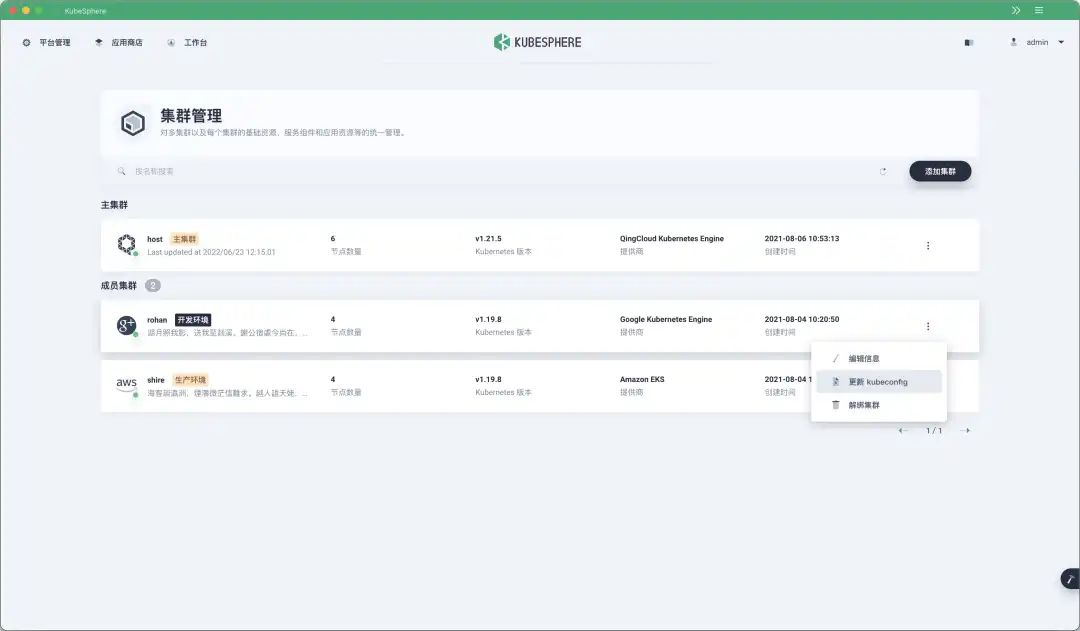
Task: Click the gear icon beside 平台管理
Action: (x=26, y=43)
